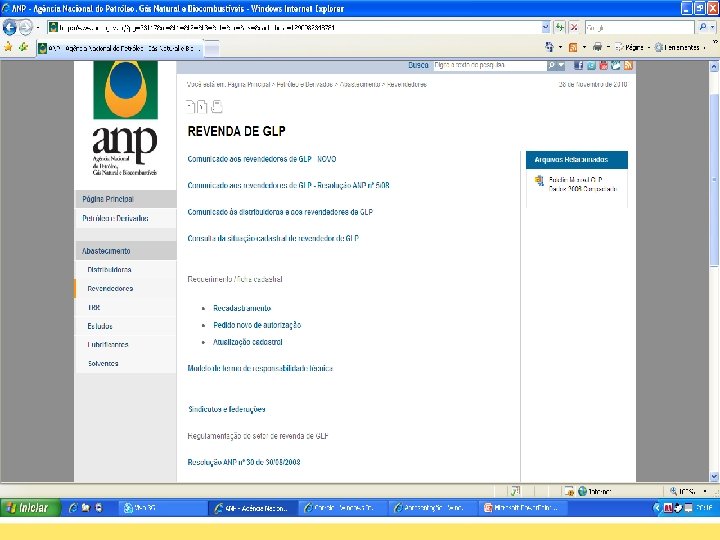The height and width of the screenshot is (540, 720).
Task: Click the orange RSS feeds toolbar icon
Action: pos(573,47)
